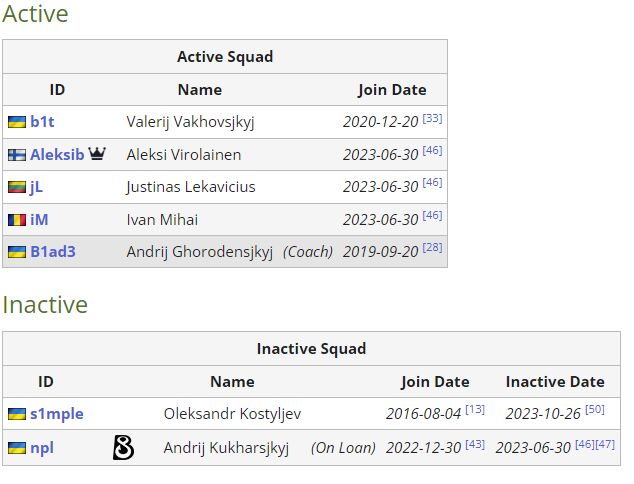Click reference [13] beside s1mple's join date
The width and height of the screenshot is (634, 484).
(475, 410)
